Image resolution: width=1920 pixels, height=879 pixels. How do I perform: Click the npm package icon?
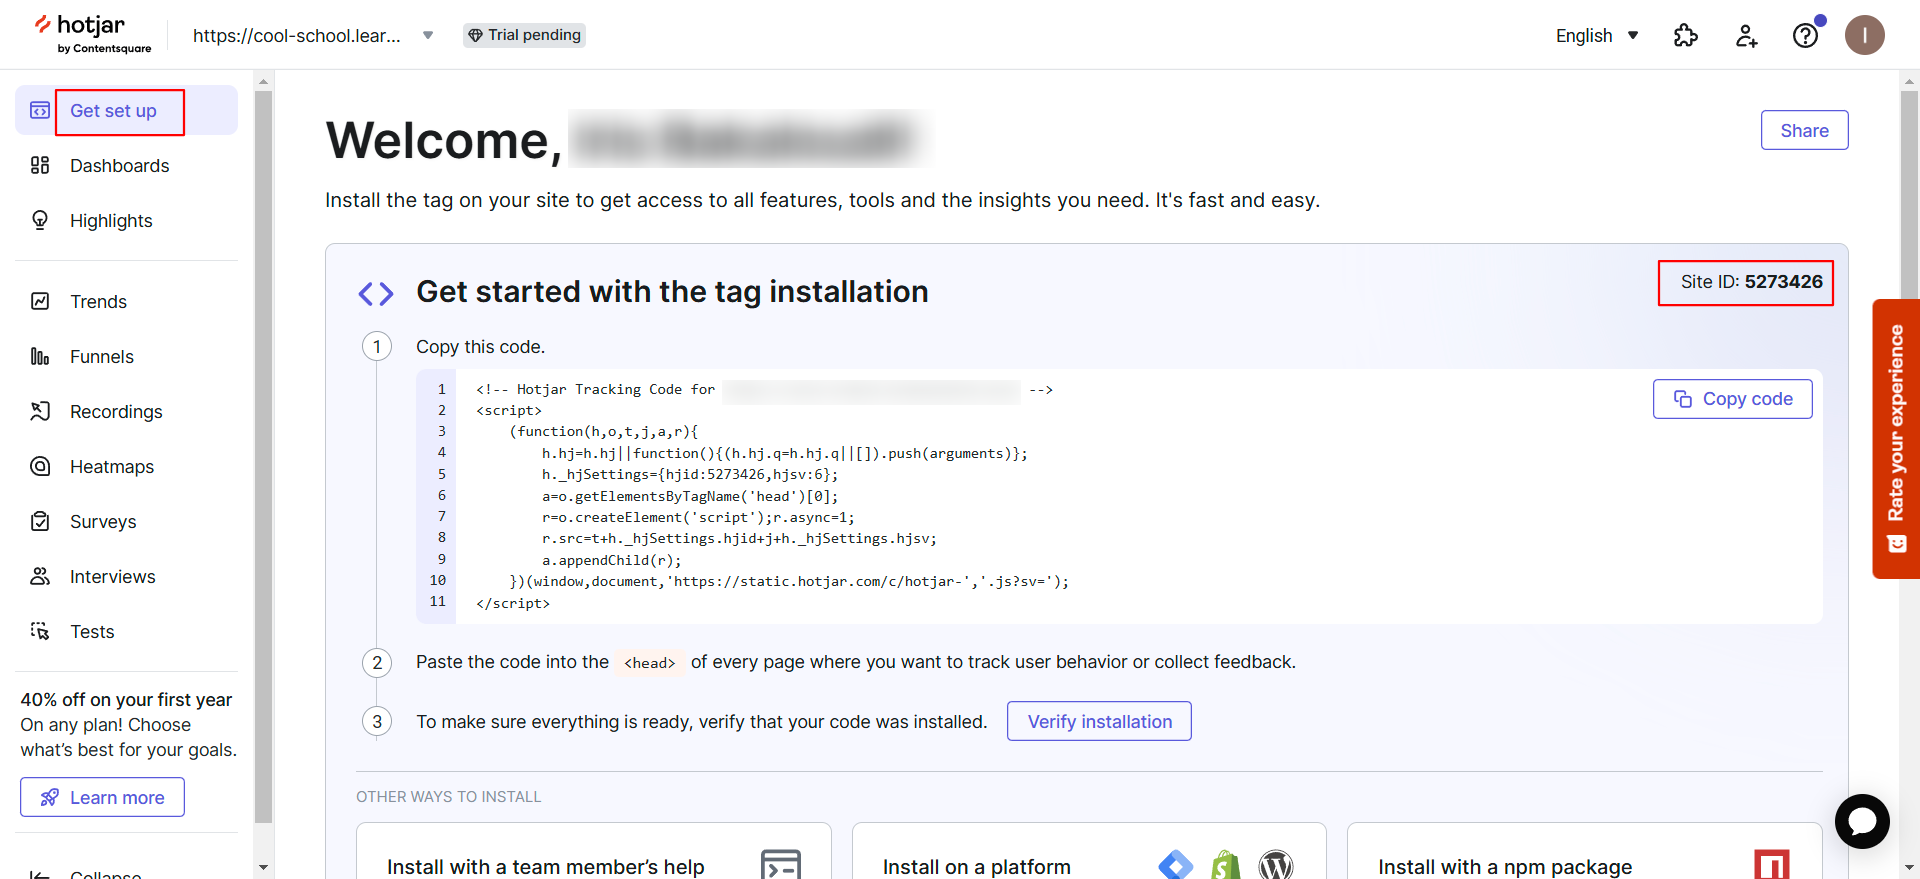pos(1772,865)
